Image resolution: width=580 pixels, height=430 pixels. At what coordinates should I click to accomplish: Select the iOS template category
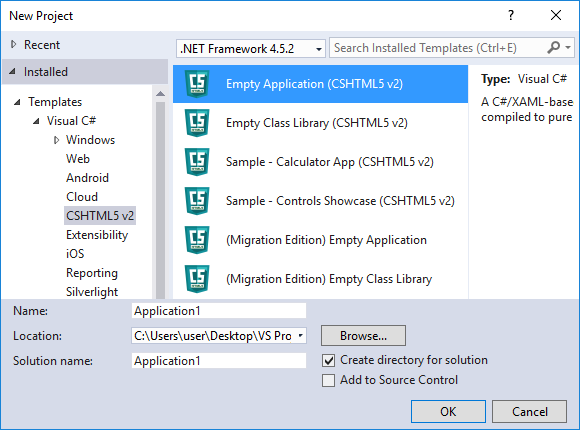(75, 254)
